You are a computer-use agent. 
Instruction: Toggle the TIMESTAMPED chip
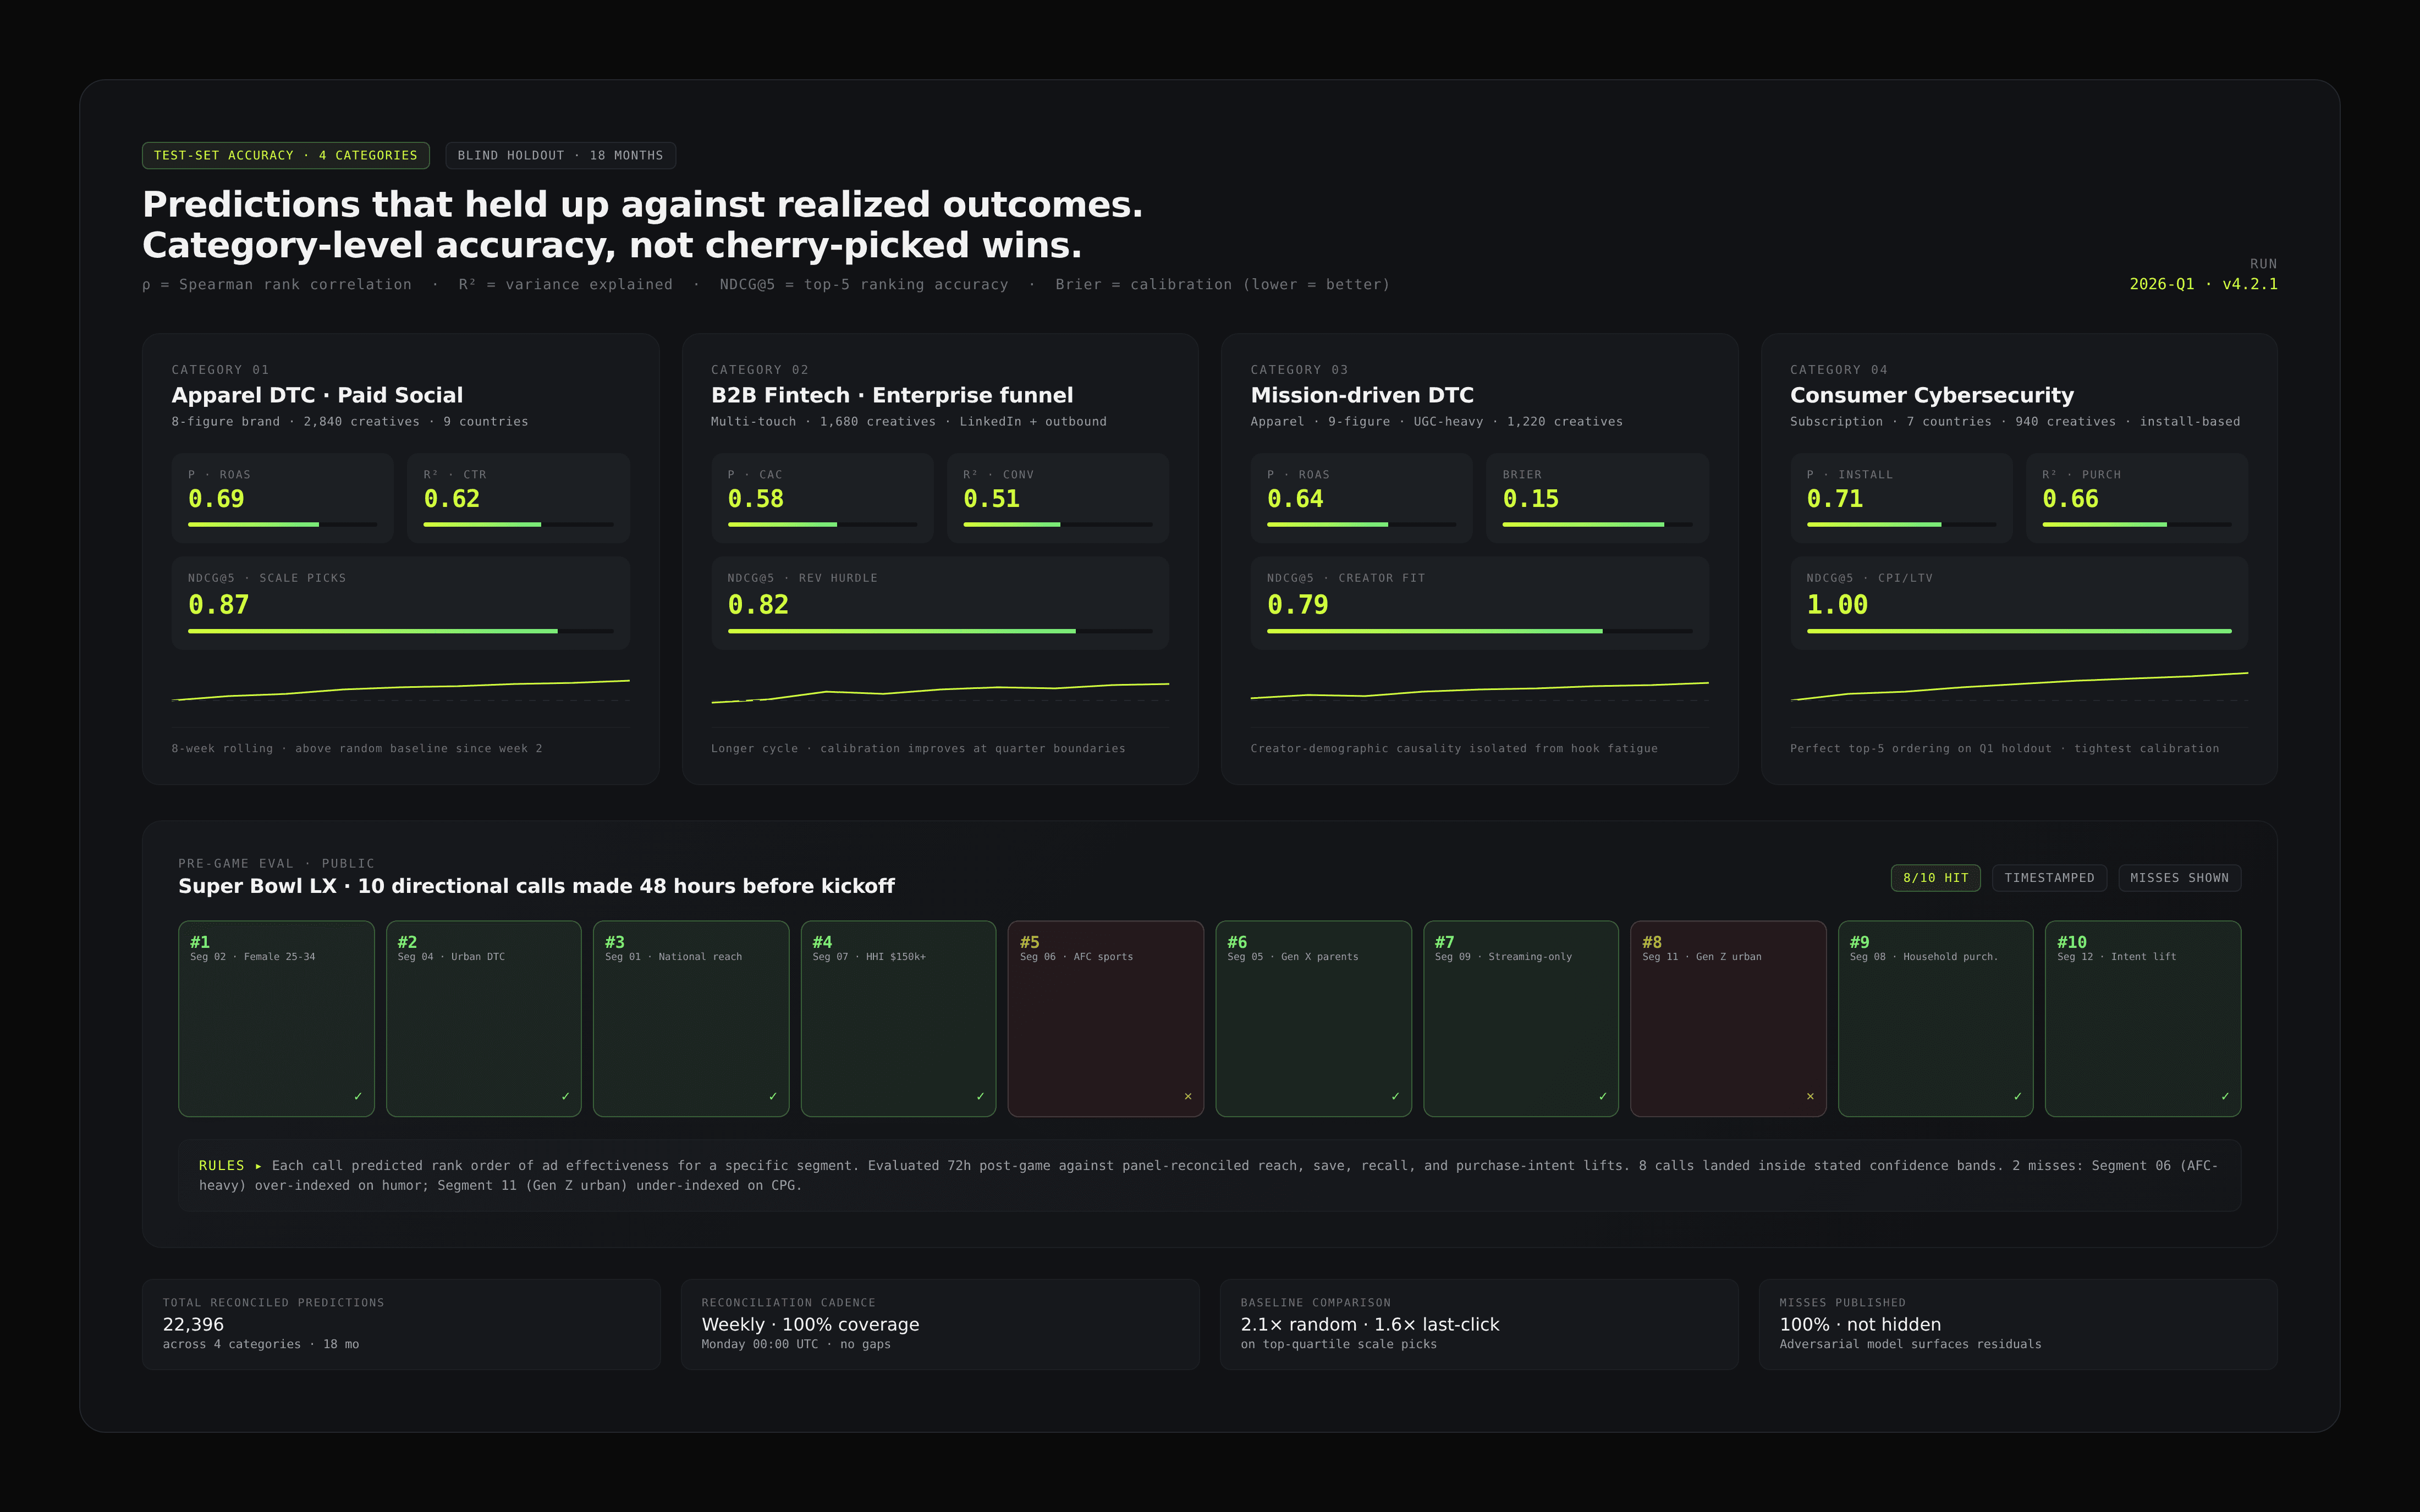2049,878
